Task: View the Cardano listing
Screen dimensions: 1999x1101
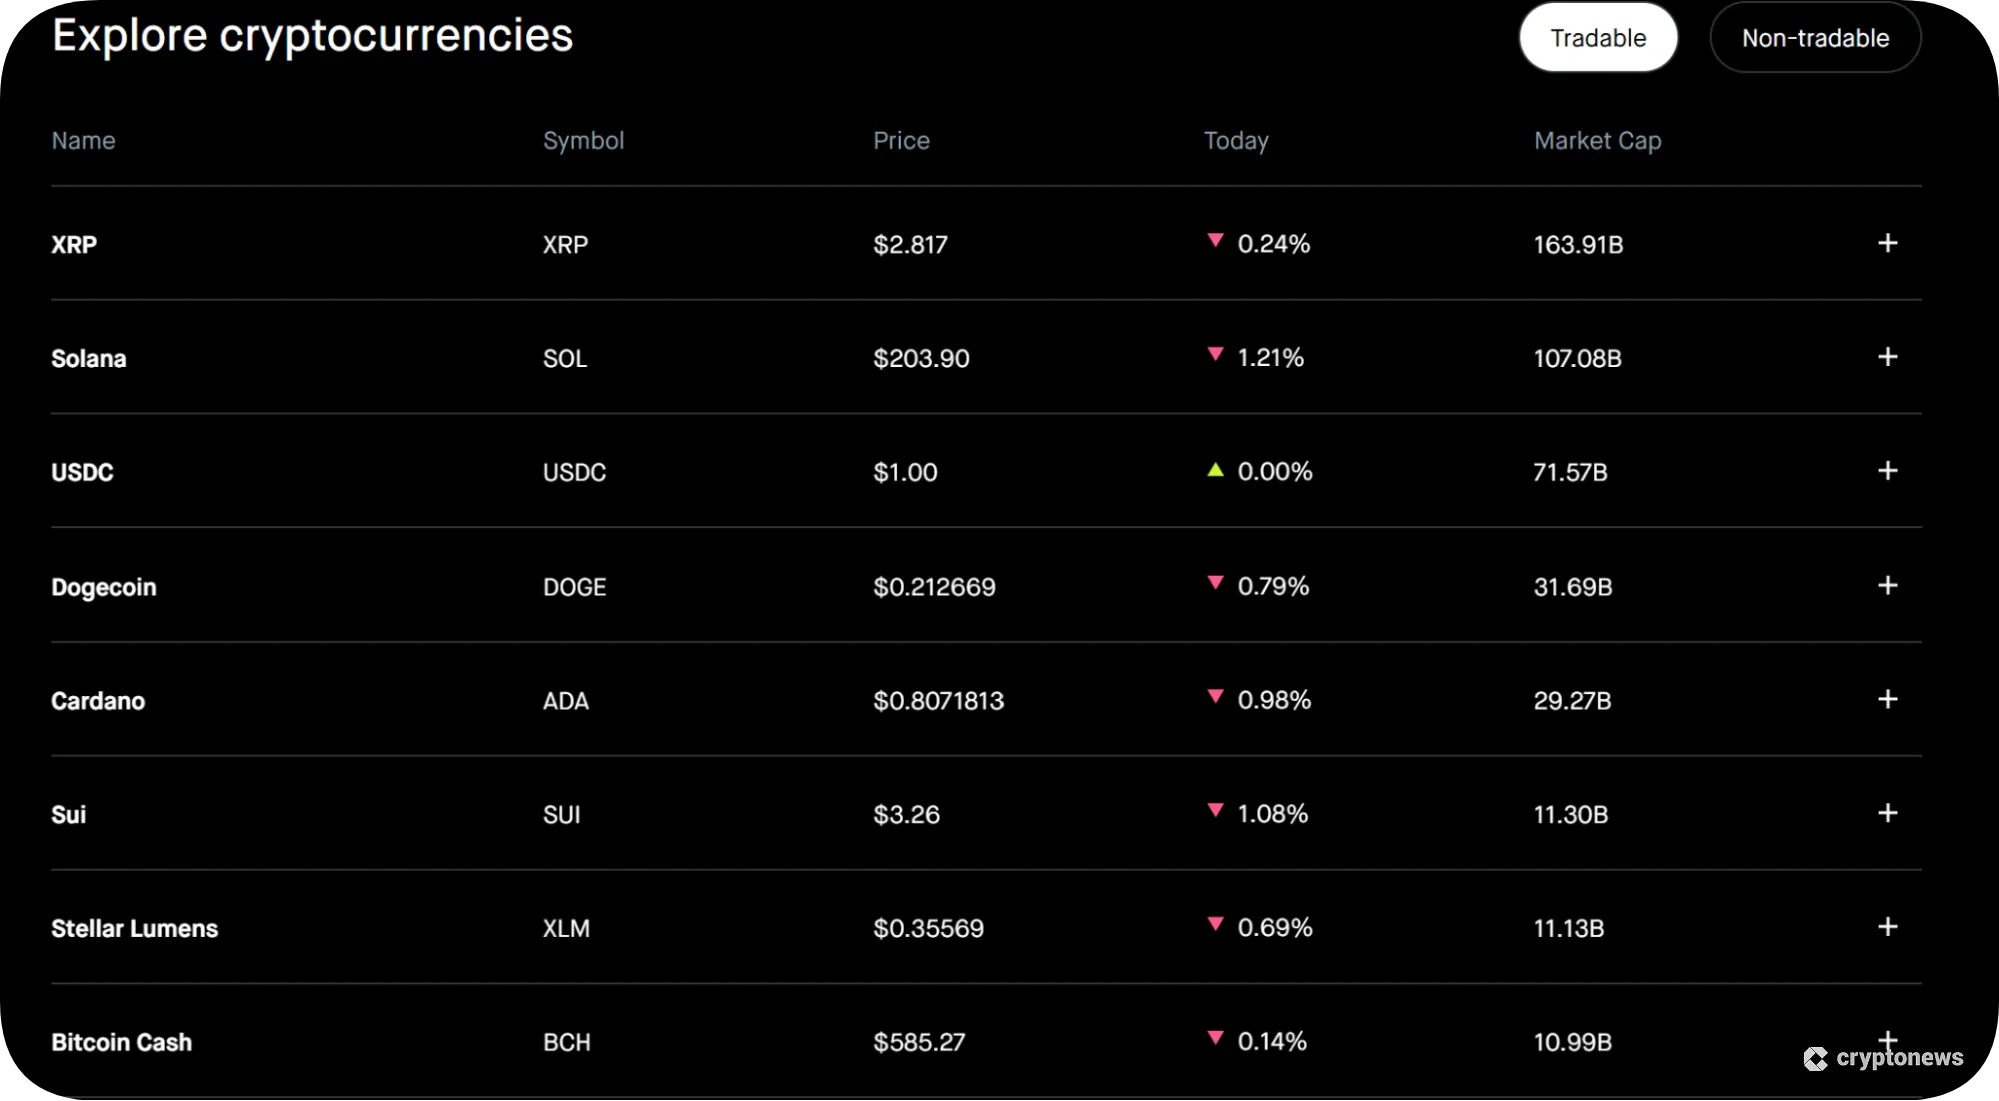Action: 98,700
